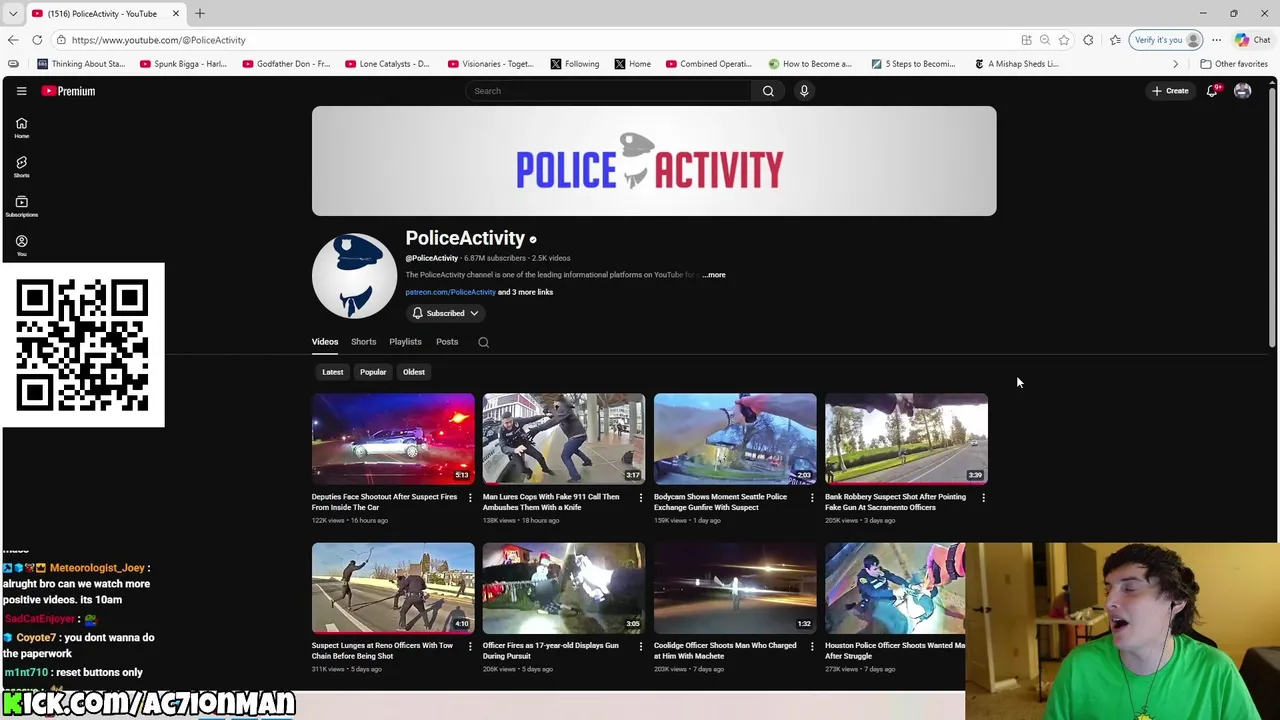
Task: Select the Latest sort chip
Action: tap(333, 372)
